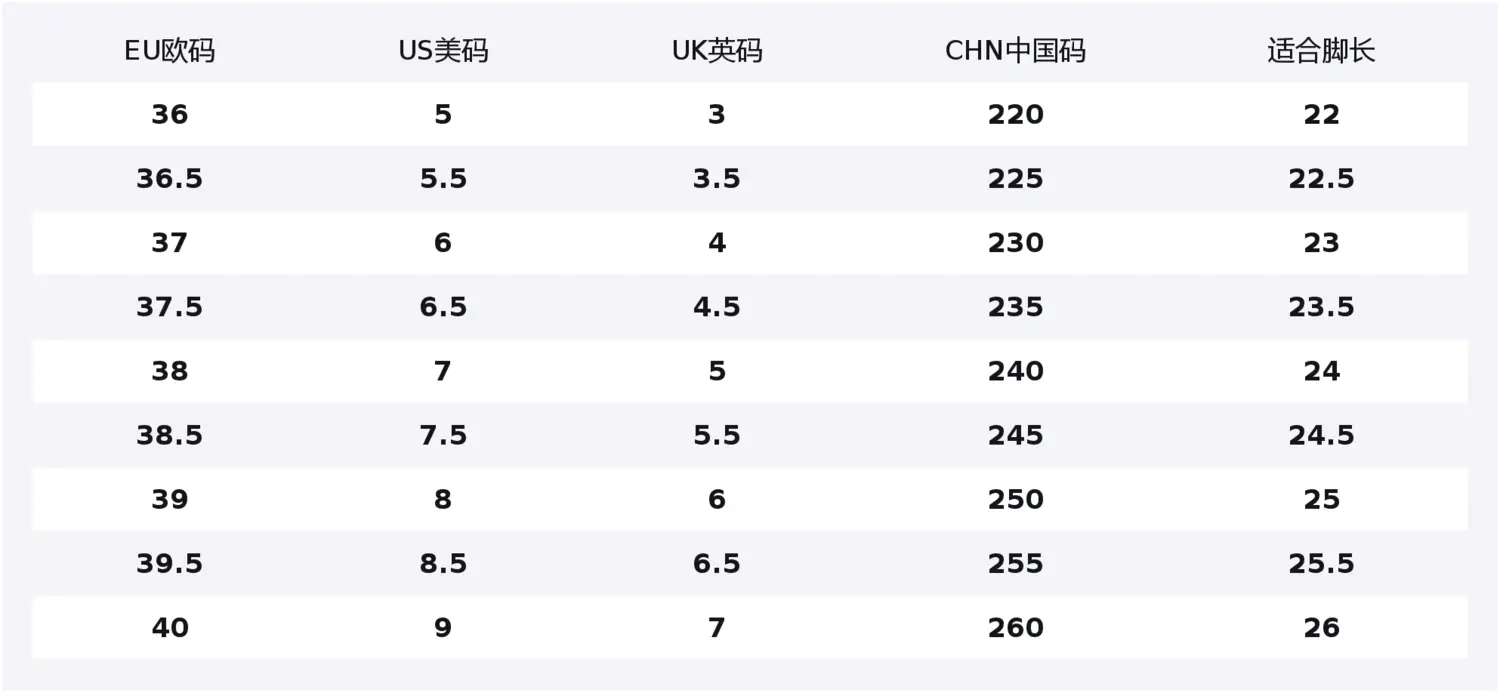The height and width of the screenshot is (693, 1500).
Task: Select EU size 40 cell
Action: click(x=169, y=628)
